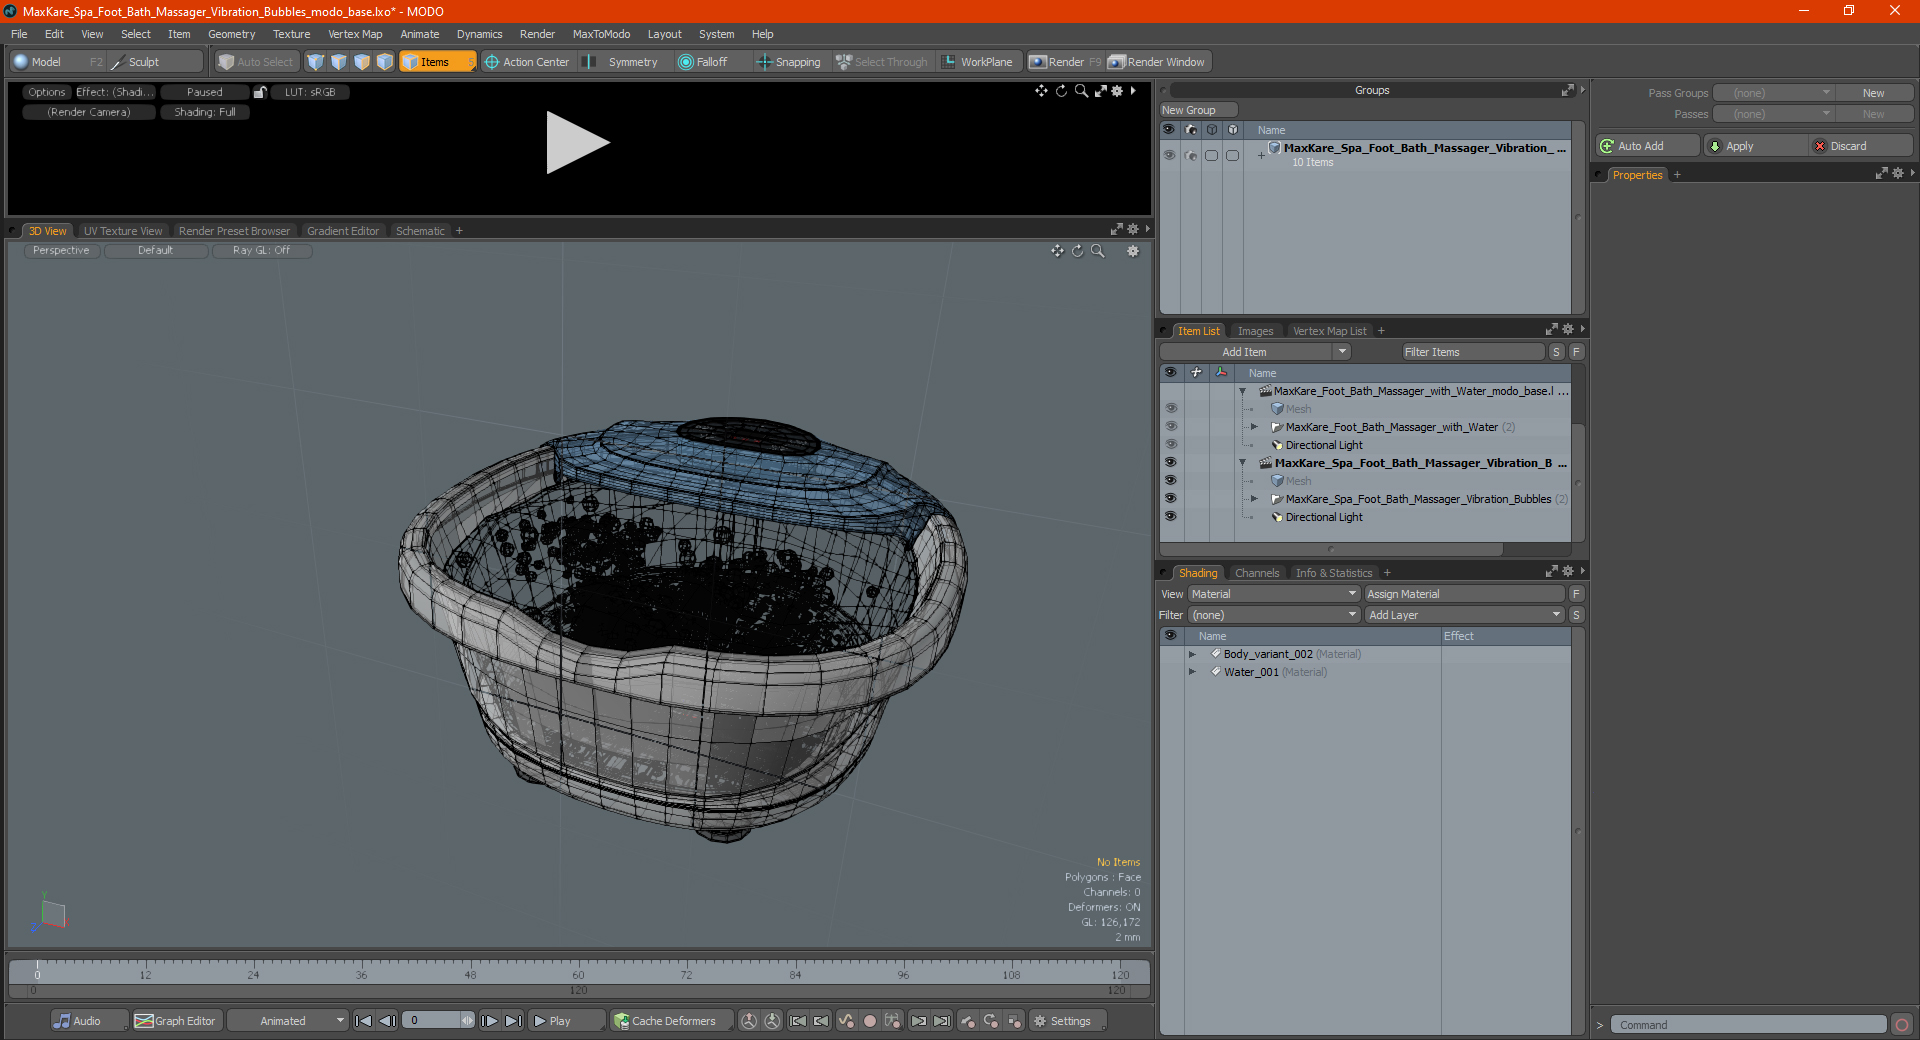Select Materials selection mode icon
The image size is (1920, 1040).
(385, 62)
